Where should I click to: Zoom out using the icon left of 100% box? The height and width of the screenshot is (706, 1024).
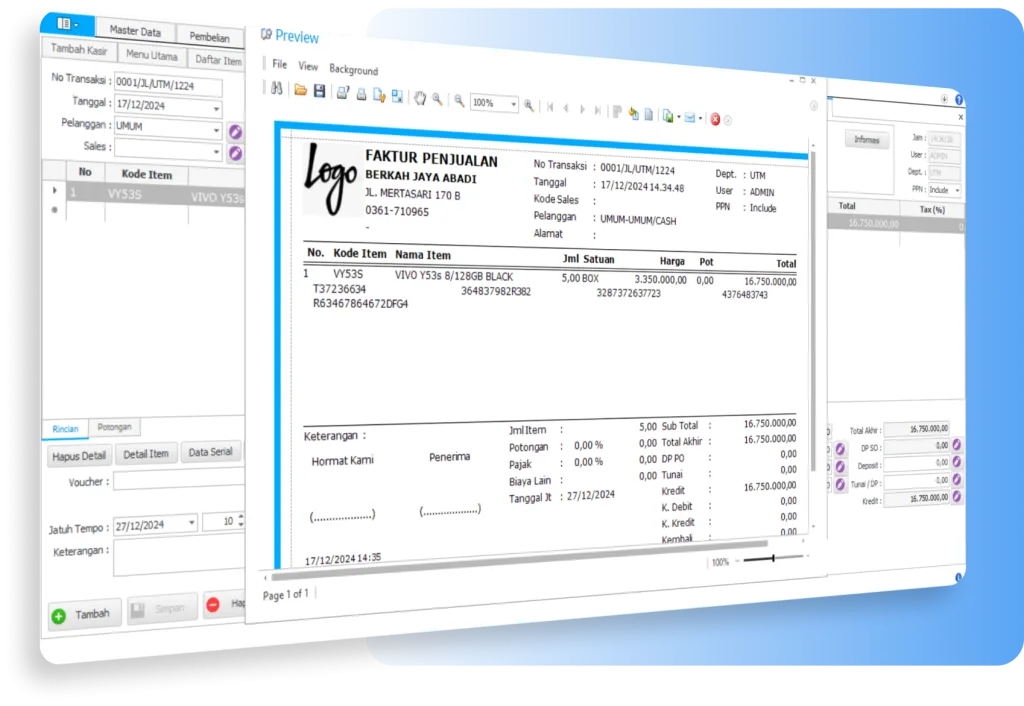[459, 101]
